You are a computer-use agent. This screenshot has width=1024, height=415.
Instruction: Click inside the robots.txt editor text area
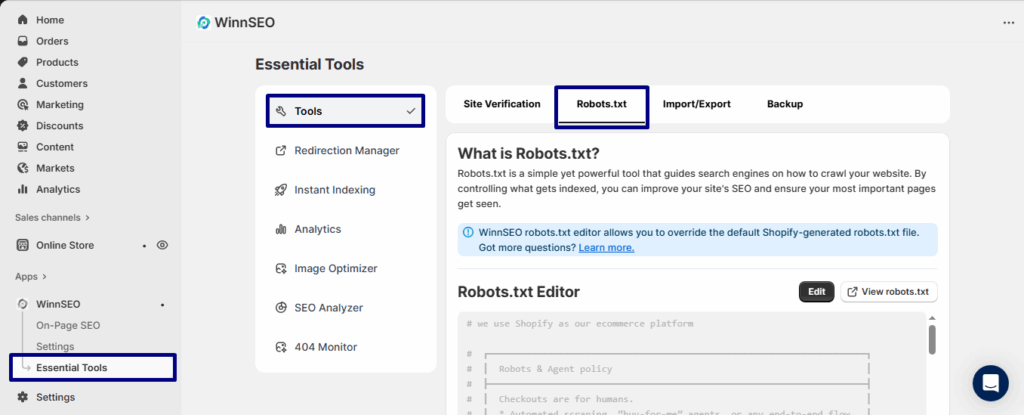[692, 363]
